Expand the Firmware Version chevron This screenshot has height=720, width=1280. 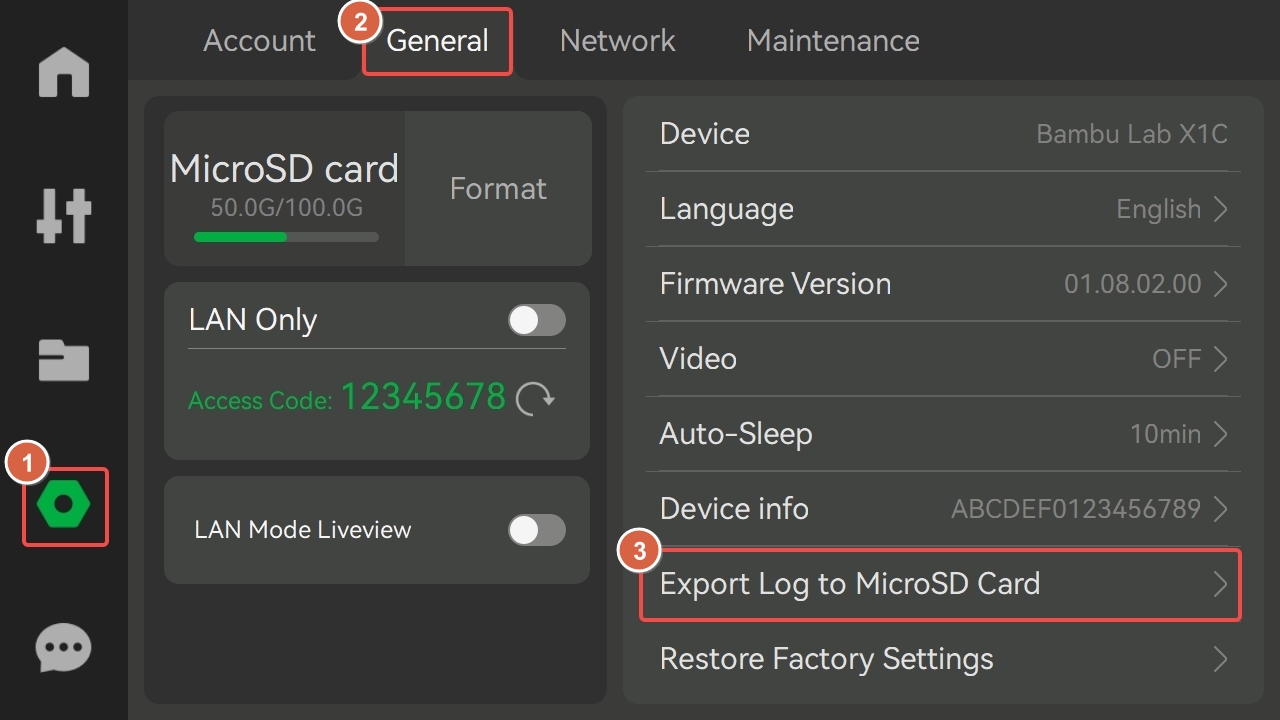1220,284
